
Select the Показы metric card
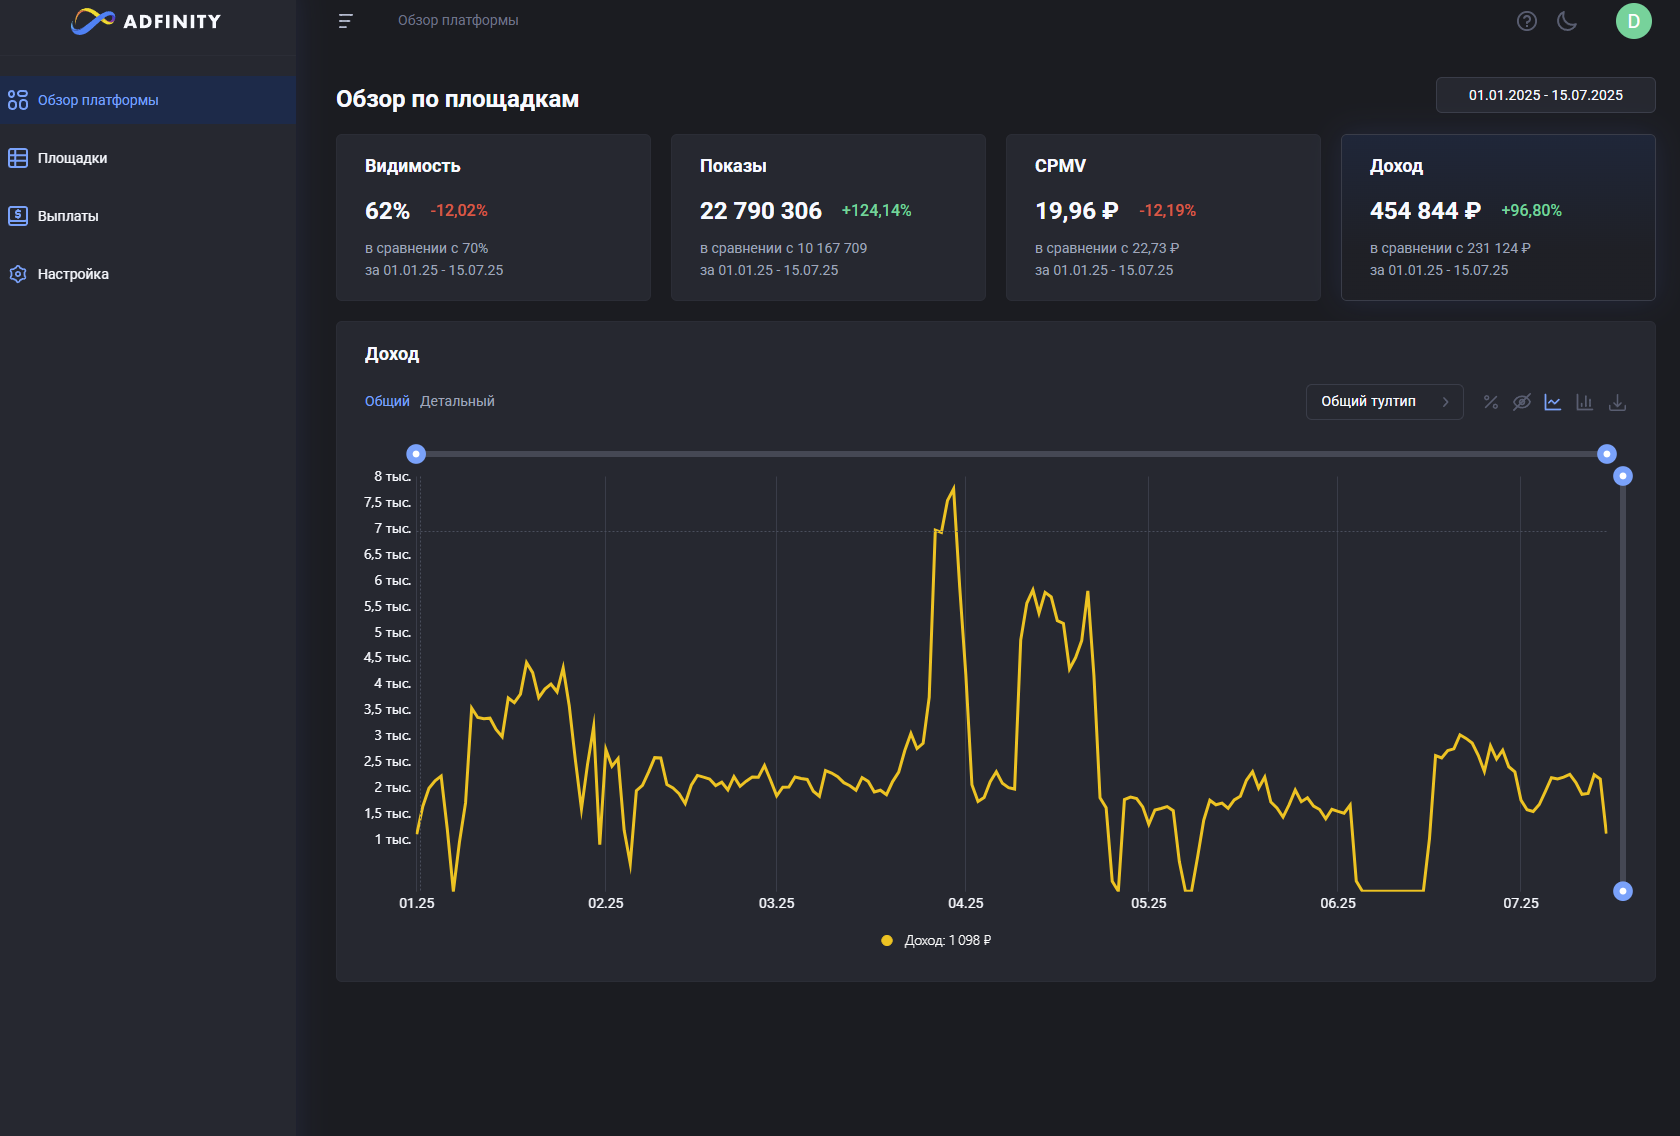point(828,217)
